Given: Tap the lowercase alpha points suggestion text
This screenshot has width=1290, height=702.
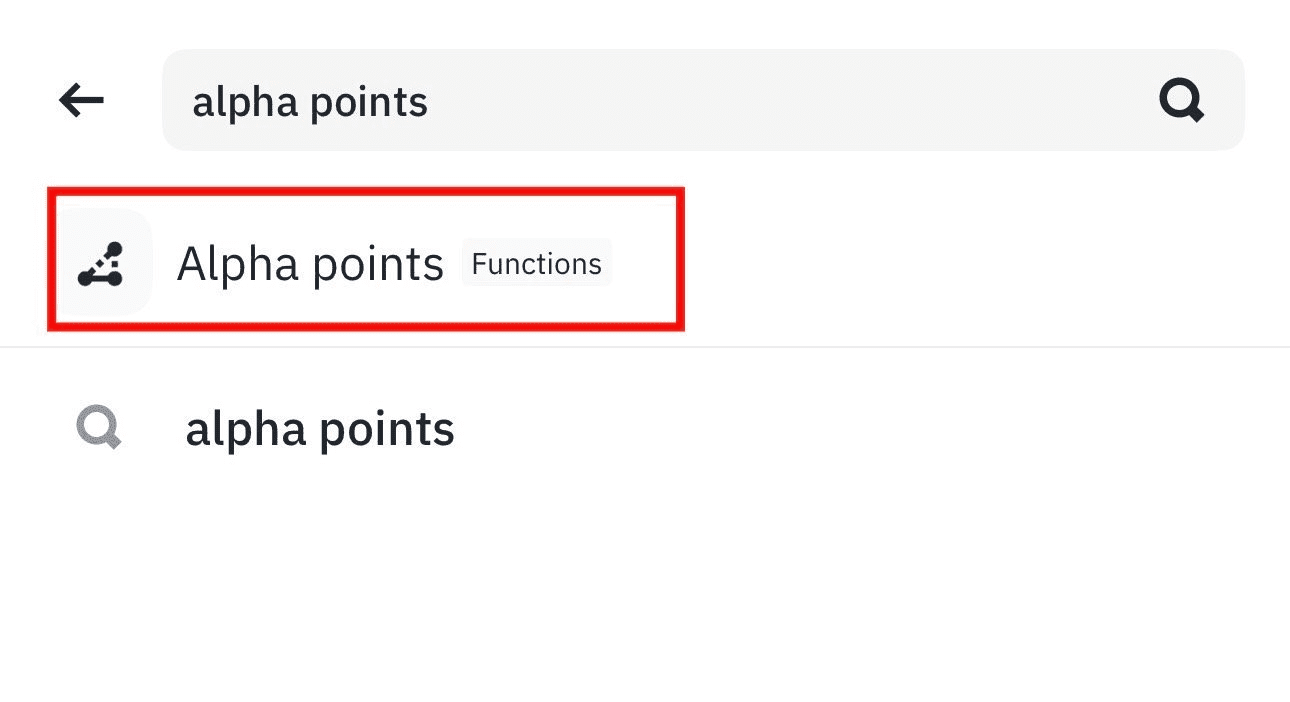Looking at the screenshot, I should (320, 430).
